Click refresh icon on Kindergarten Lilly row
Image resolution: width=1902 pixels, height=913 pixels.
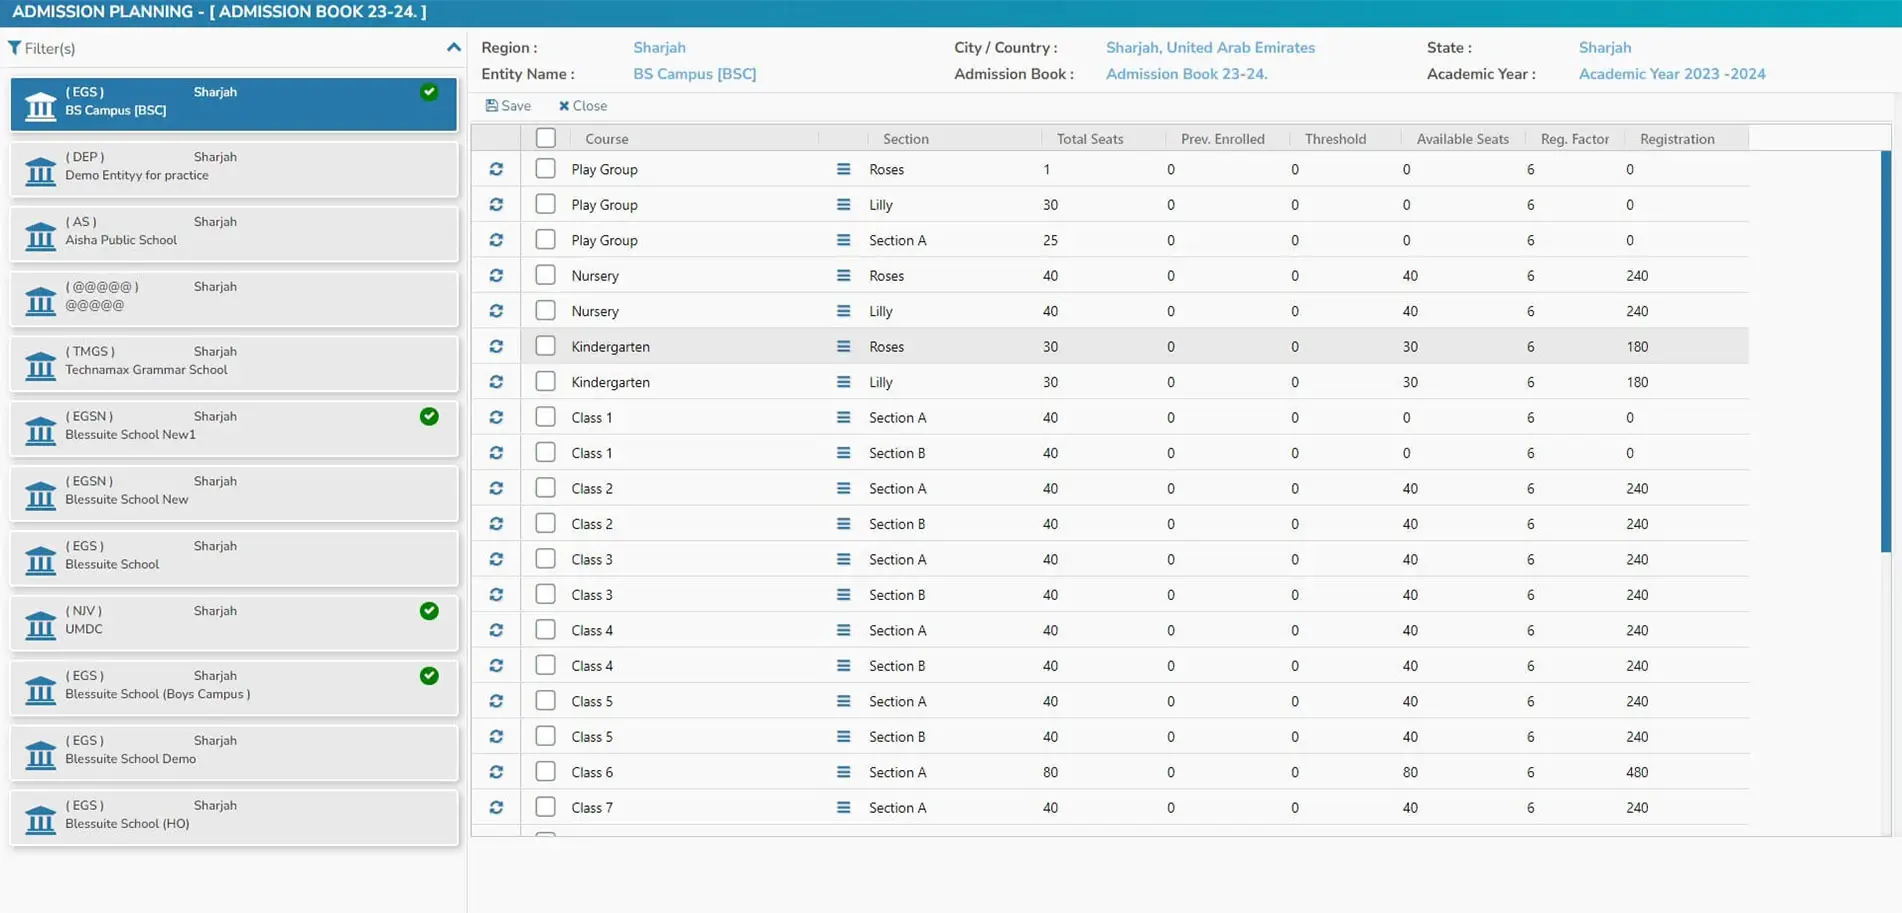[x=496, y=382]
